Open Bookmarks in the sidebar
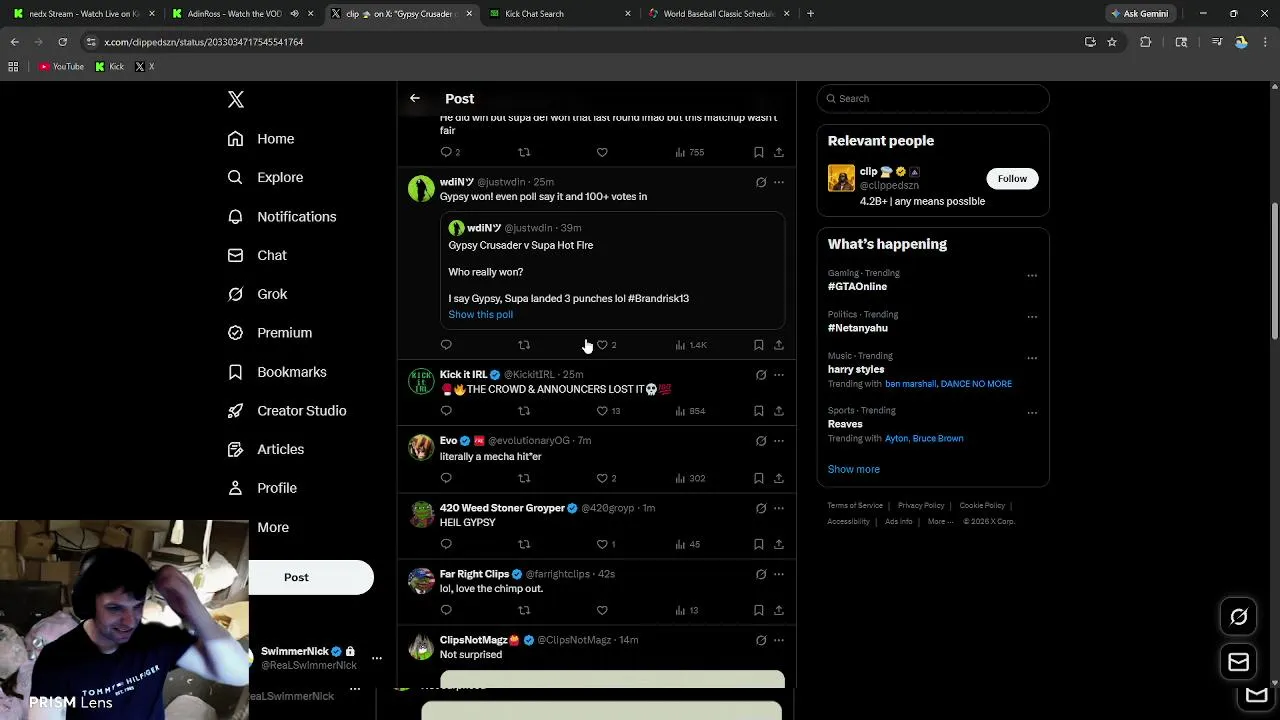 (x=277, y=372)
